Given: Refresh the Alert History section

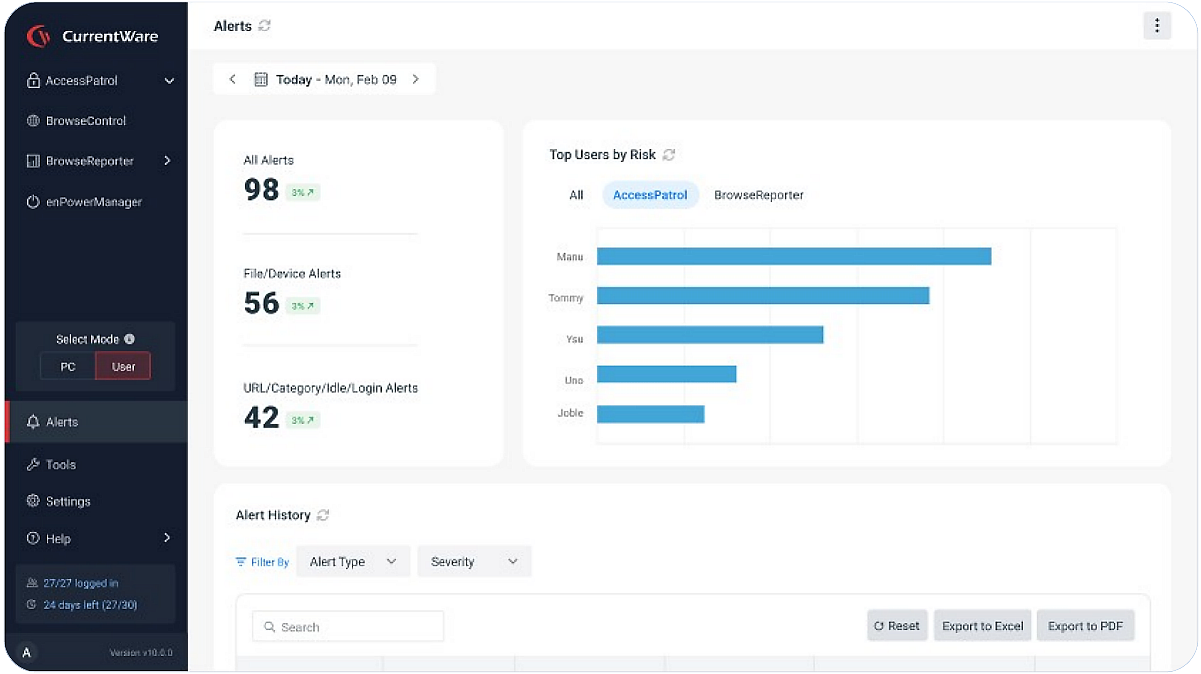Looking at the screenshot, I should point(323,515).
